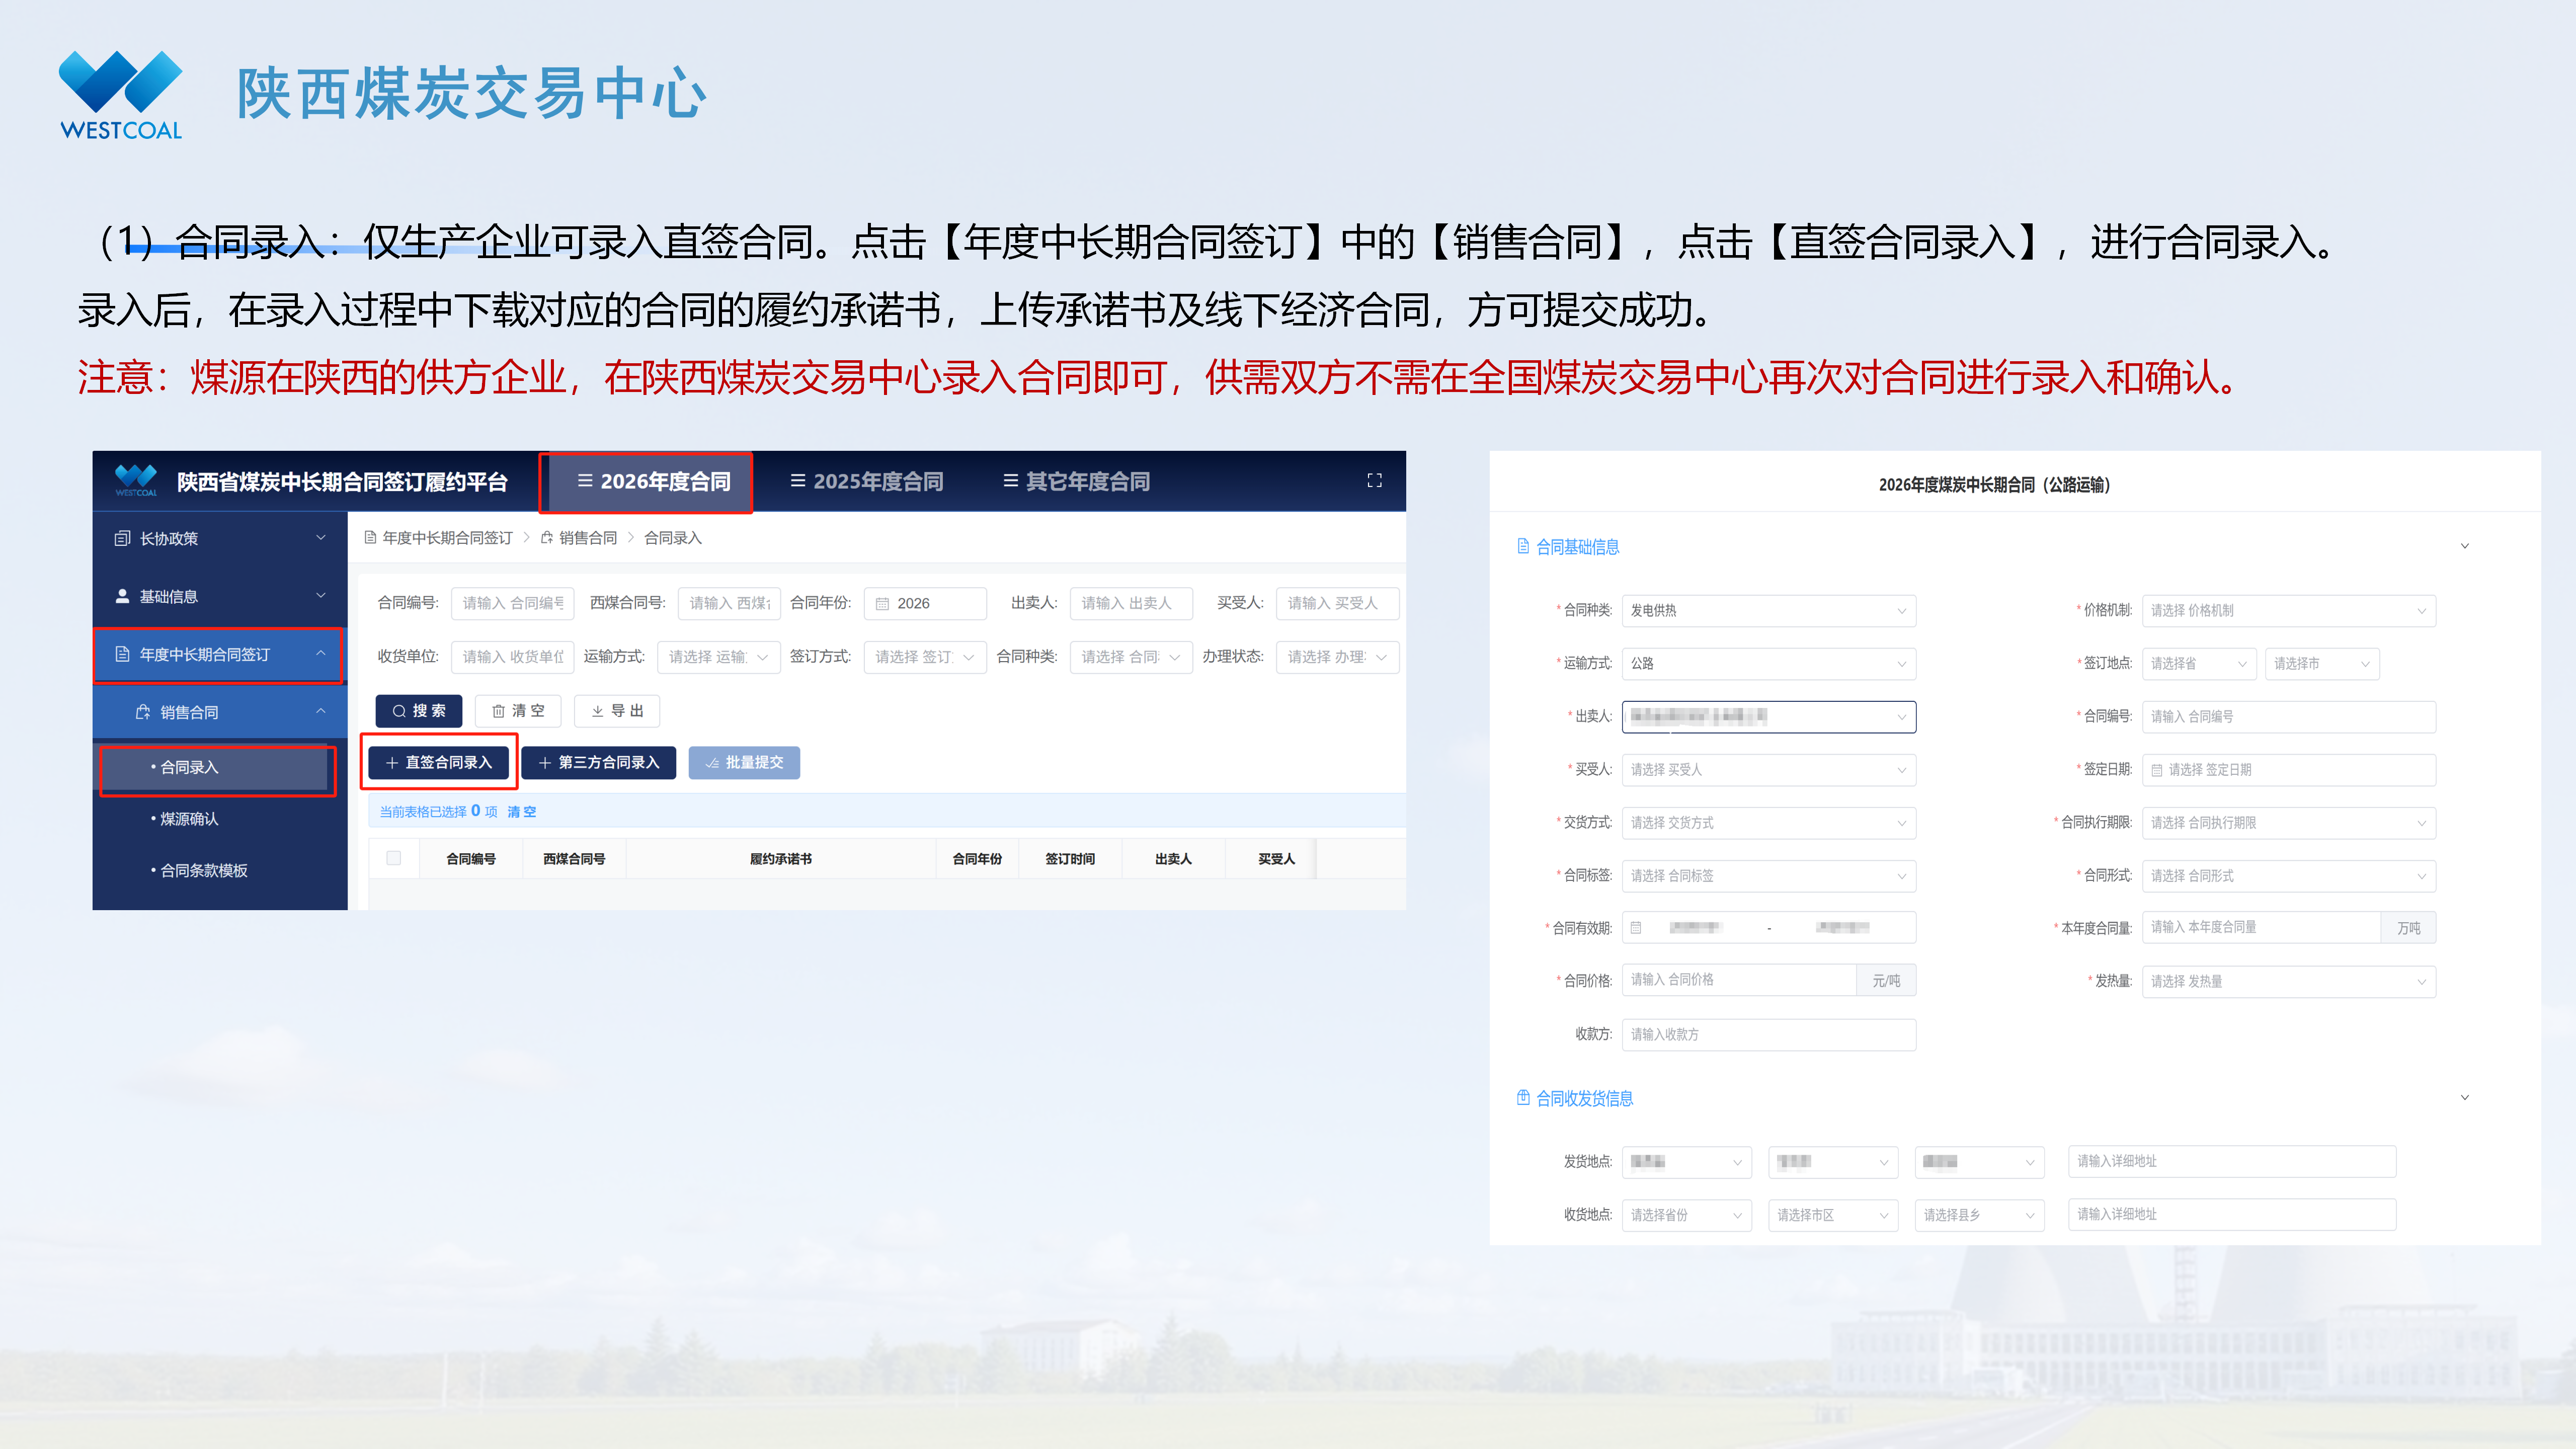Open the 其它年度合同 tab
Viewport: 2576px width, 1449px height.
point(1076,482)
